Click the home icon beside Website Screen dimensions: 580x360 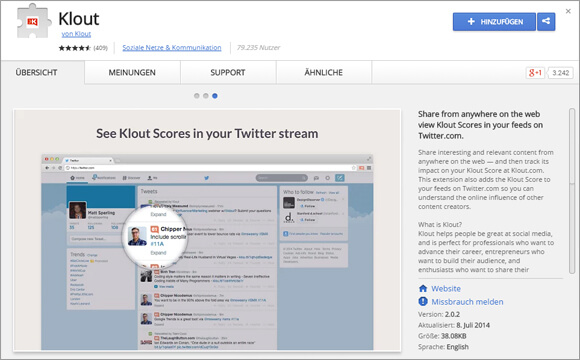coord(423,288)
